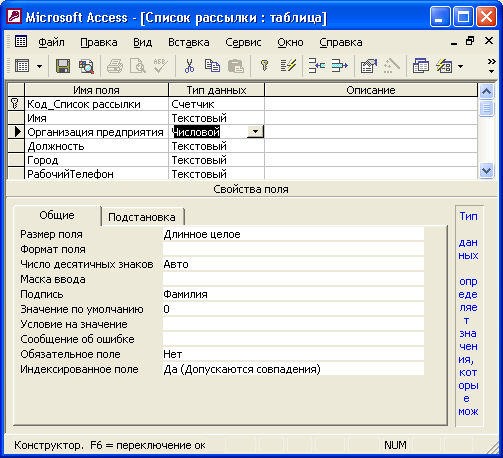The height and width of the screenshot is (458, 503).
Task: Toggle the Primary Key toolbar icon
Action: point(264,66)
